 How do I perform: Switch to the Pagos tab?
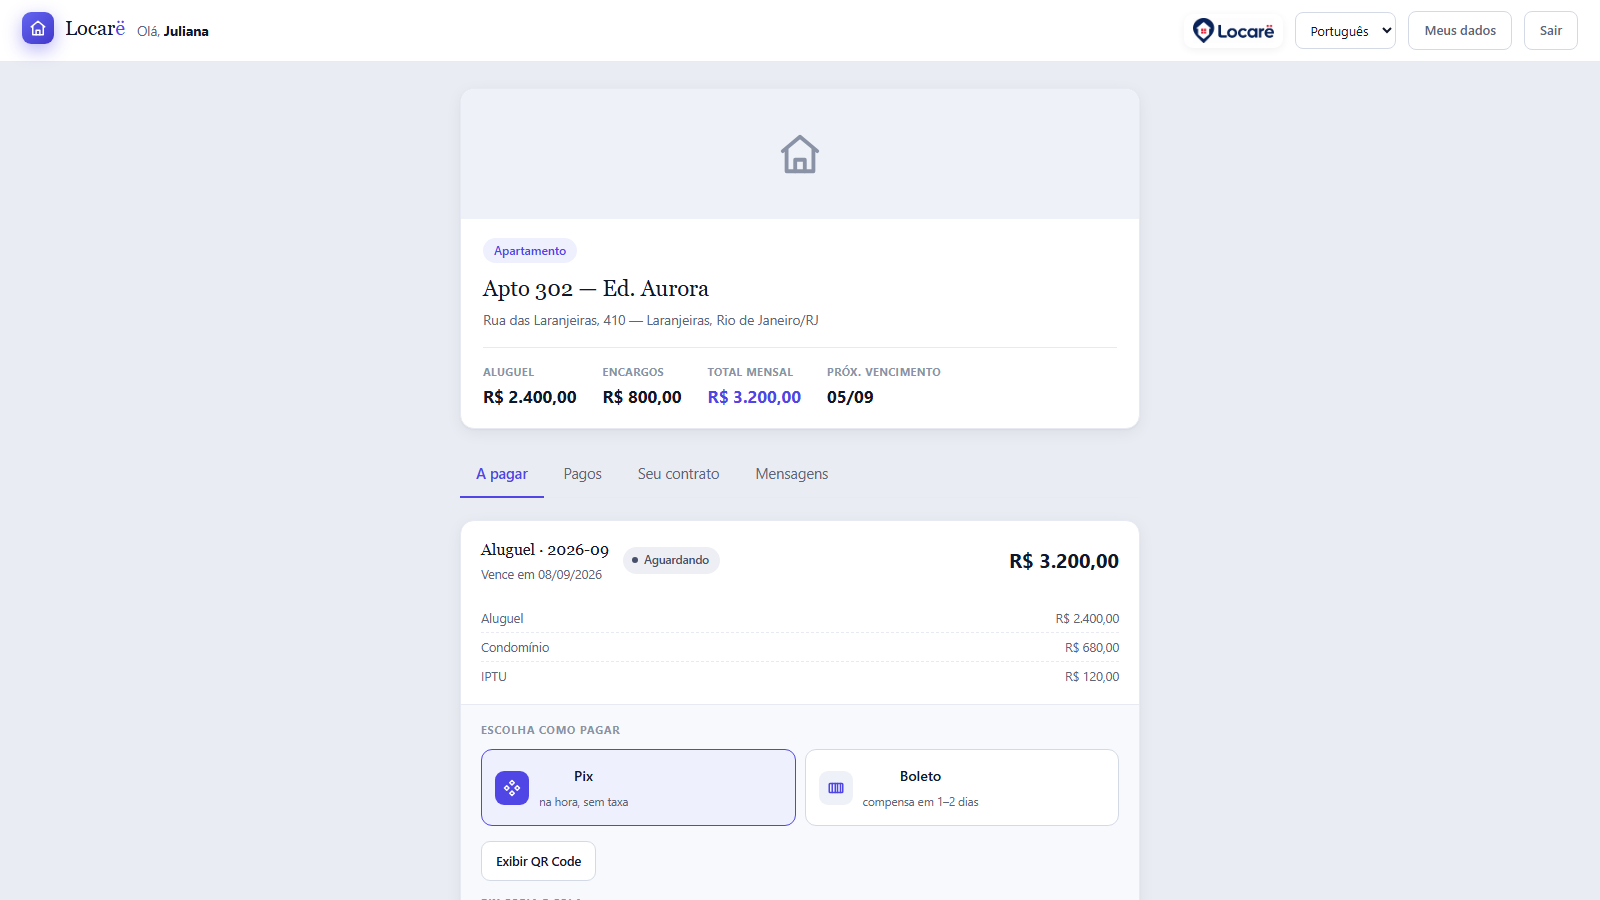point(582,474)
